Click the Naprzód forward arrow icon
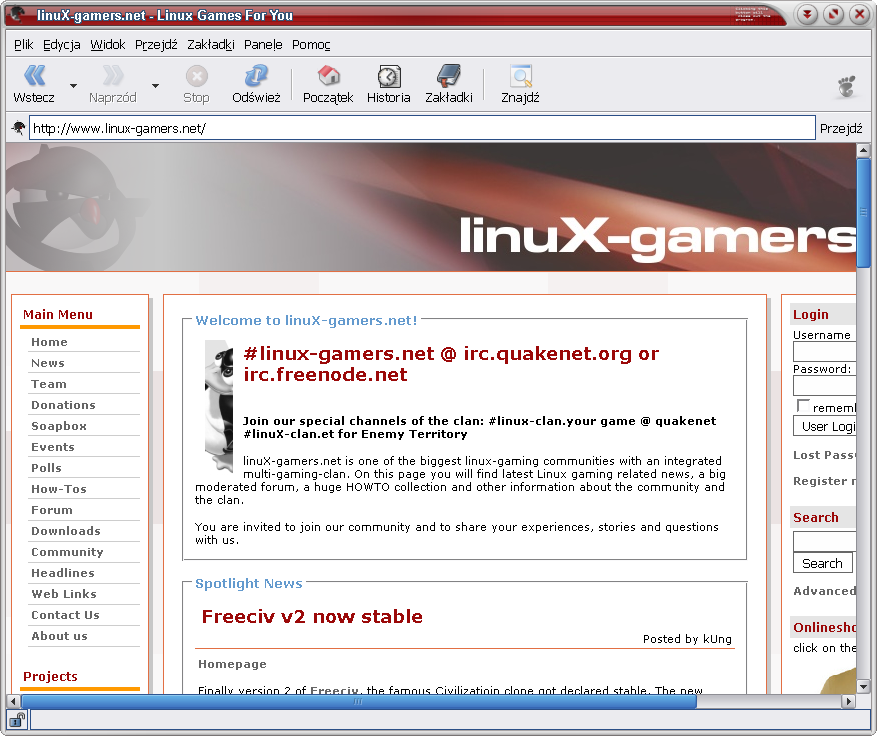Image resolution: width=877 pixels, height=736 pixels. (112, 75)
